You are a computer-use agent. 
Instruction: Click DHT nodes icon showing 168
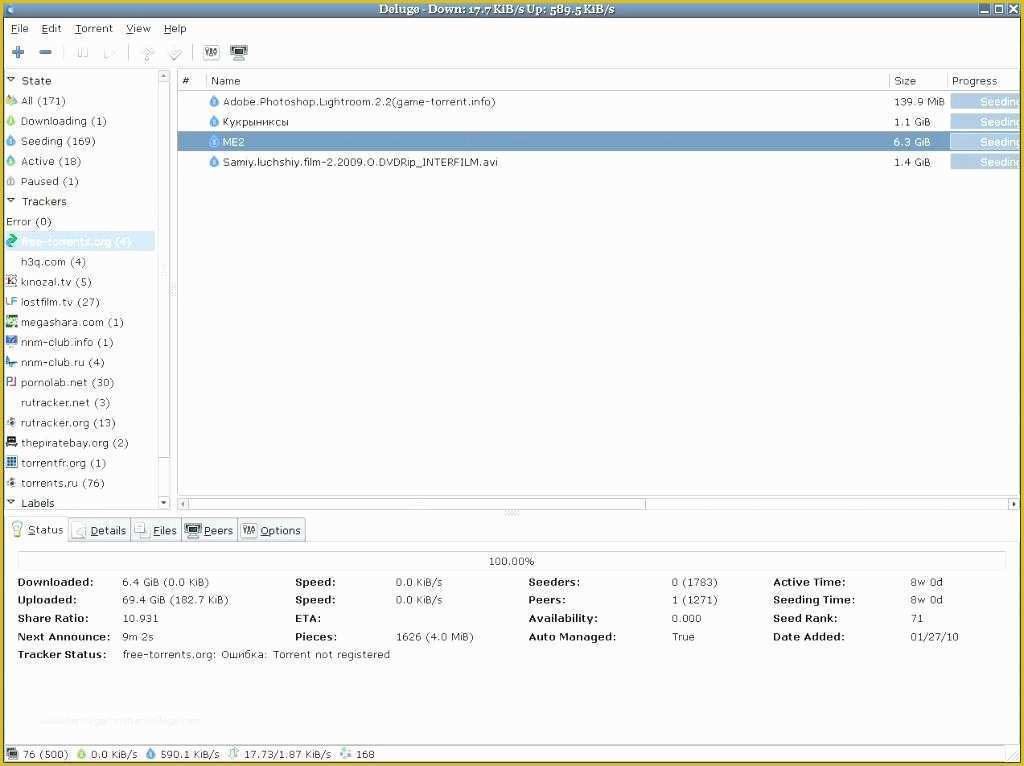345,754
